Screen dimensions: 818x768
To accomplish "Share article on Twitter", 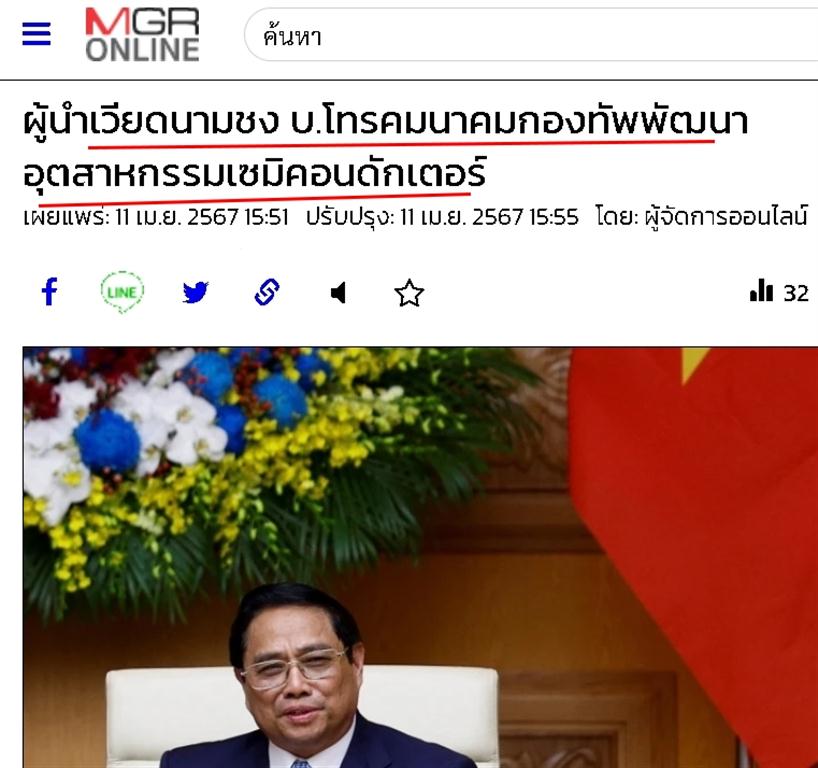I will [x=196, y=292].
